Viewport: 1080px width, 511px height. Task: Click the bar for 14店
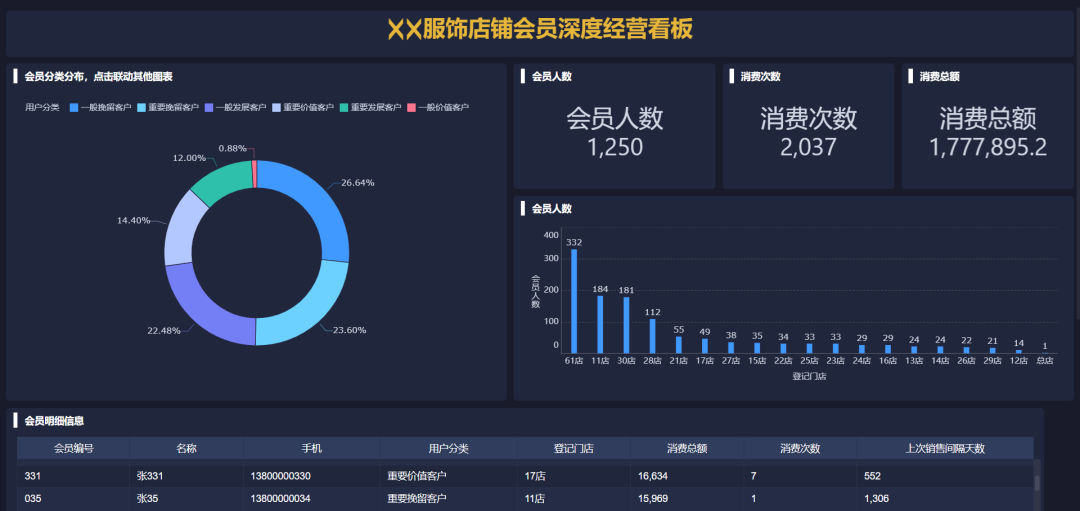(940, 349)
